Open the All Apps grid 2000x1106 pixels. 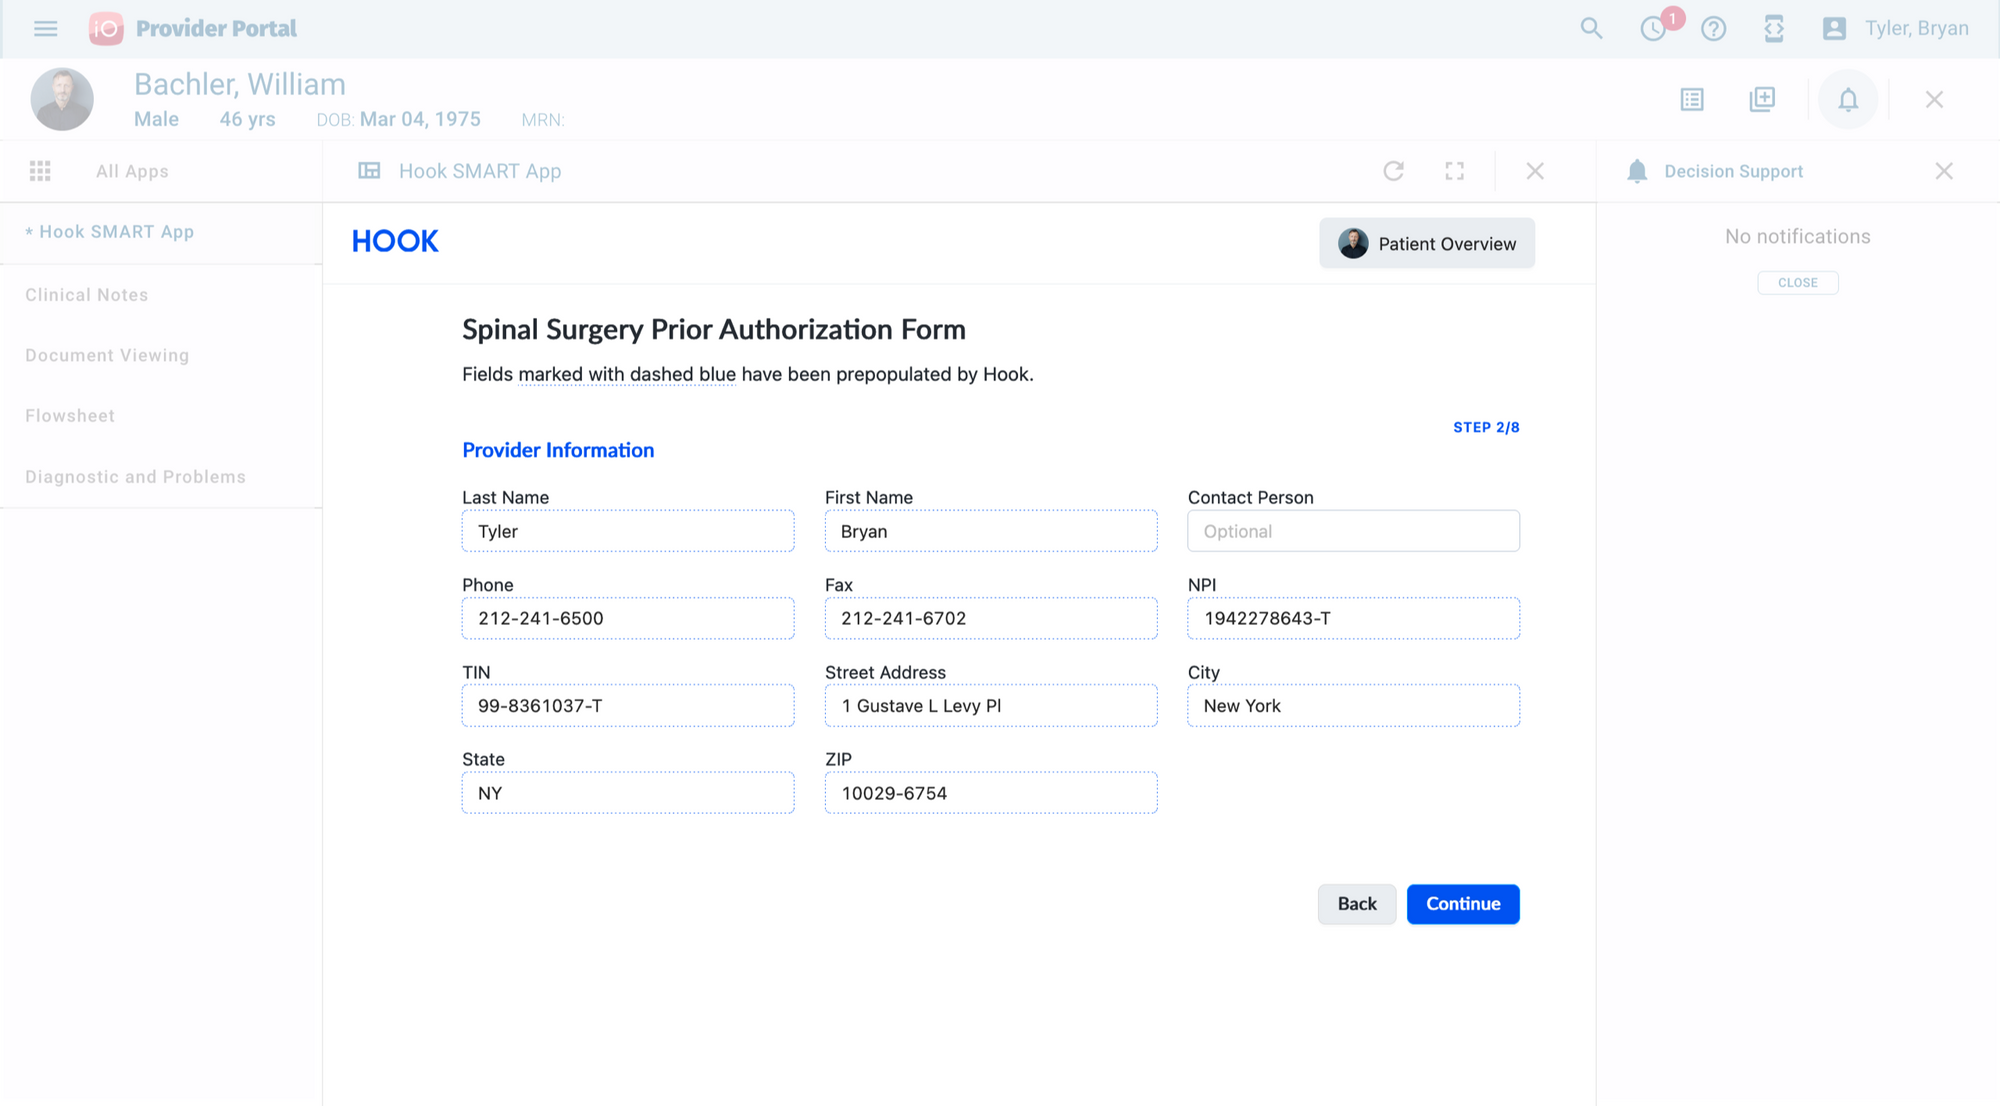(x=40, y=171)
